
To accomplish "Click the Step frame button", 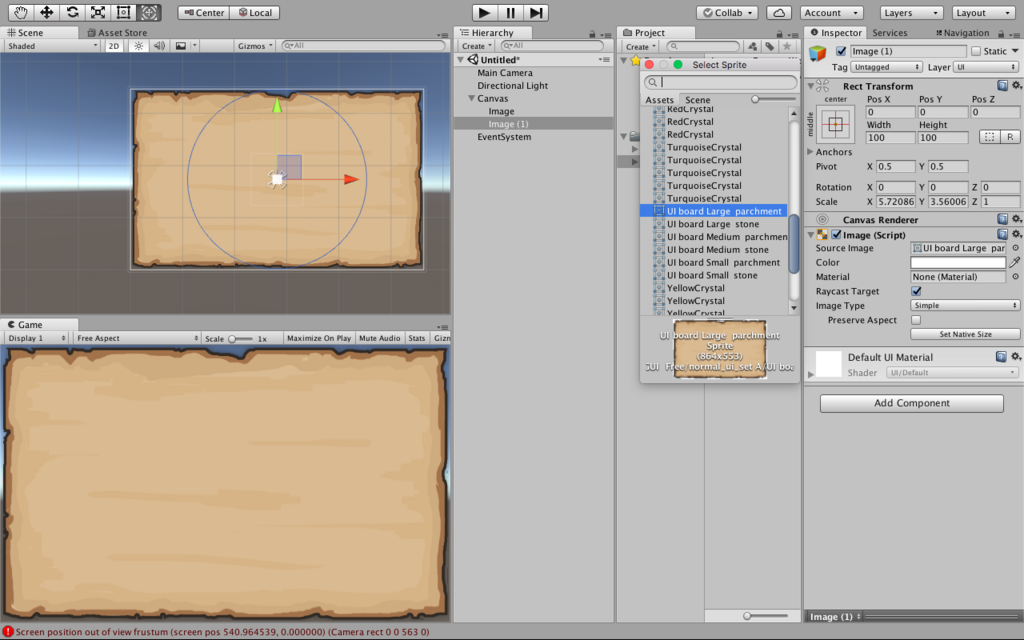I will pyautogui.click(x=536, y=12).
